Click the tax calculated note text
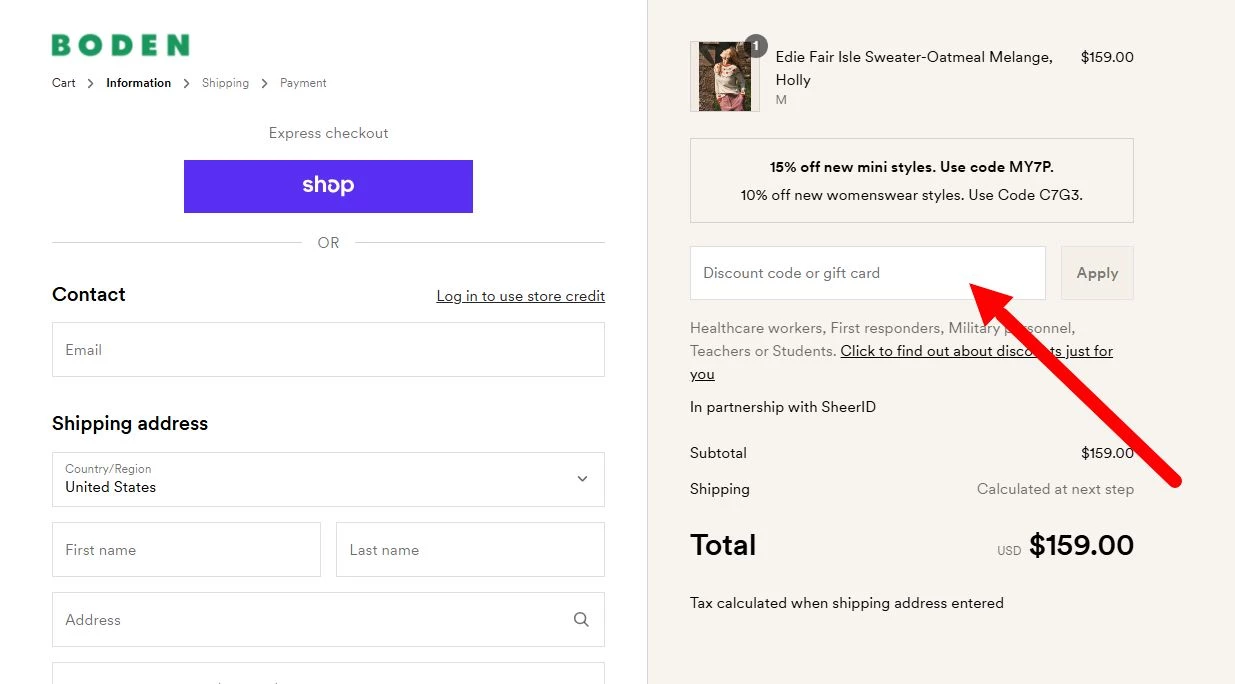The width and height of the screenshot is (1235, 684). click(x=847, y=603)
